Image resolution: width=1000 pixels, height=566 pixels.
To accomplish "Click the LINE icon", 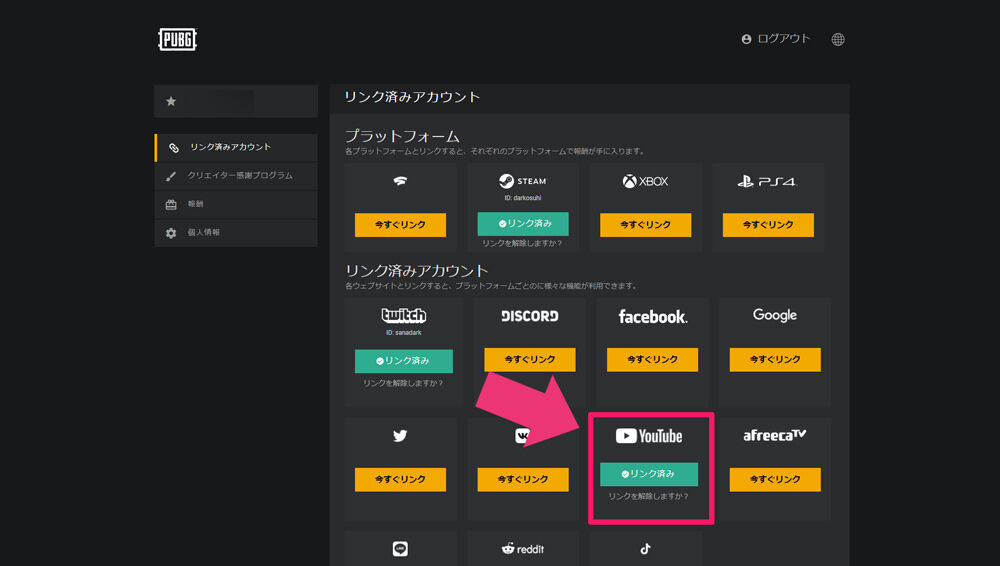I will (400, 549).
